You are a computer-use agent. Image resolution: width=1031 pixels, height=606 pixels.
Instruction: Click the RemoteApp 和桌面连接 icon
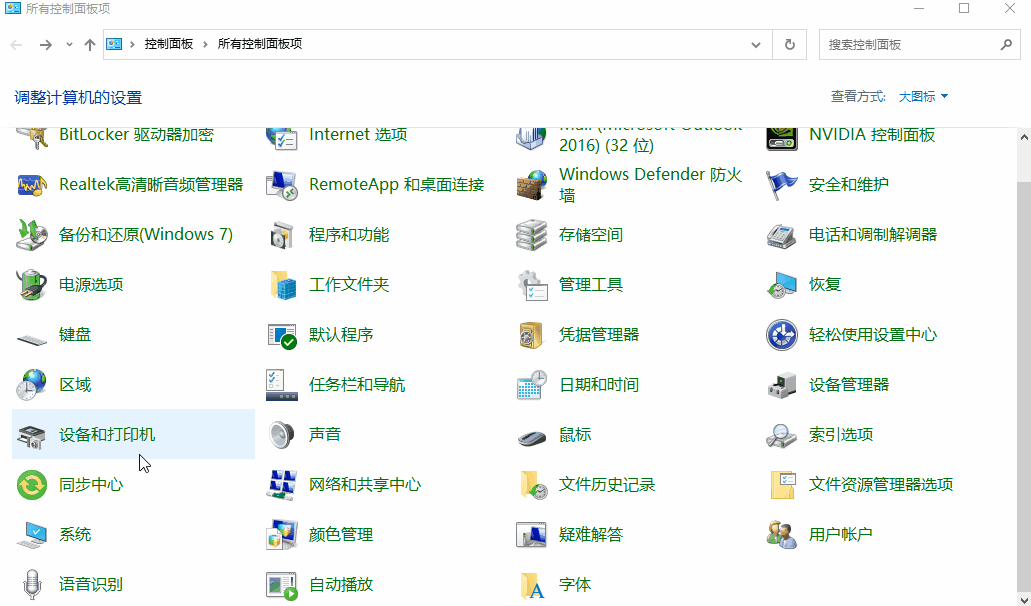coord(281,185)
